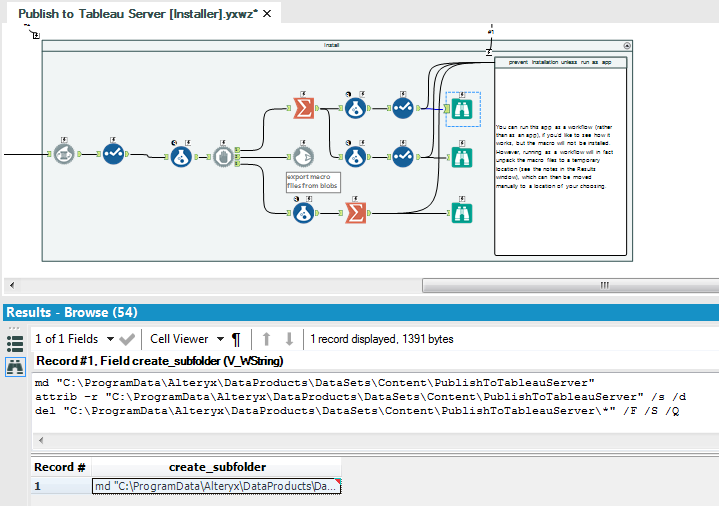Viewport: 719px width, 506px height.
Task: Click the 'Record #' column header
Action: coord(61,467)
